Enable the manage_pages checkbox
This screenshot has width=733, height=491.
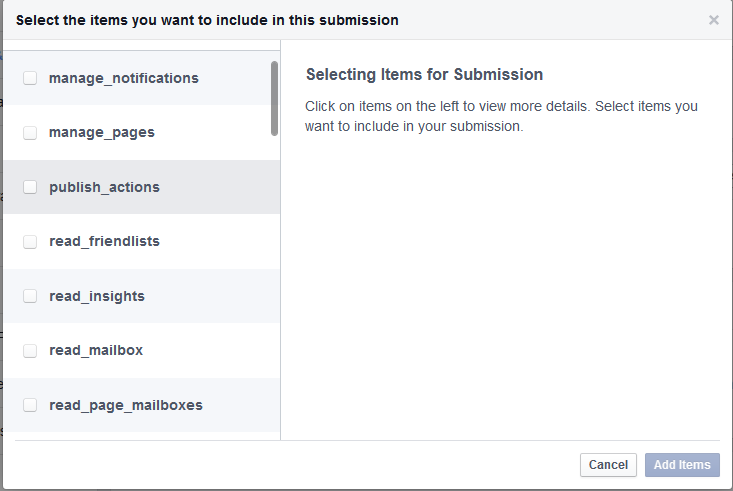(x=30, y=133)
